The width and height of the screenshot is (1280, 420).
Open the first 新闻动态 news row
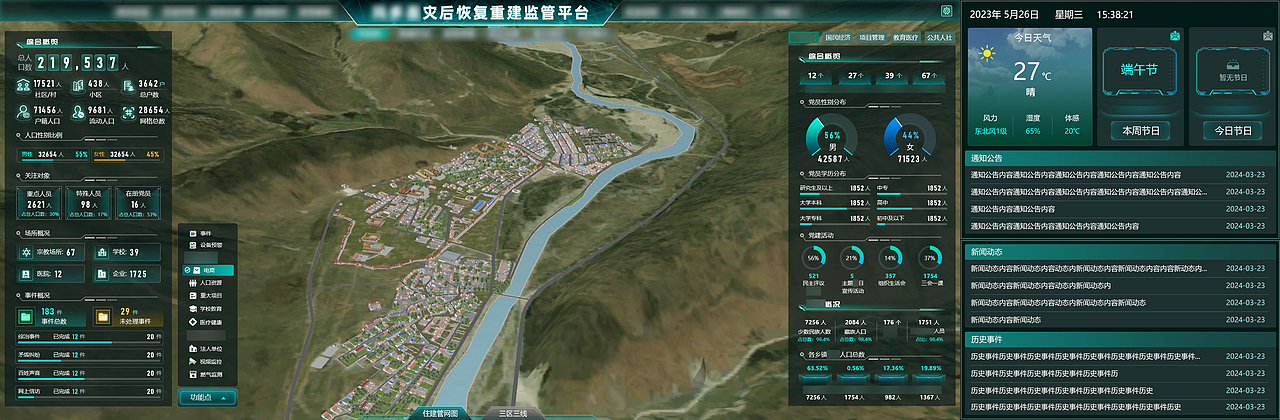(x=1119, y=268)
